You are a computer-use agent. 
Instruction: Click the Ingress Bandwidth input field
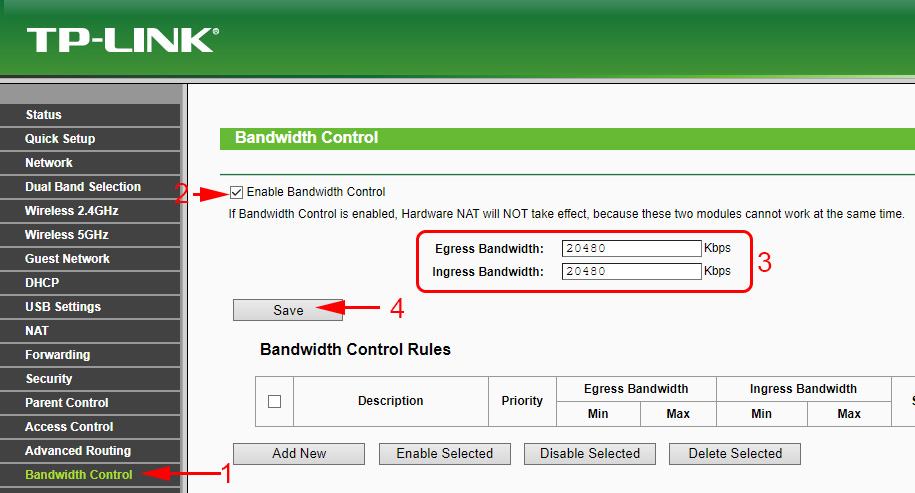tap(631, 271)
